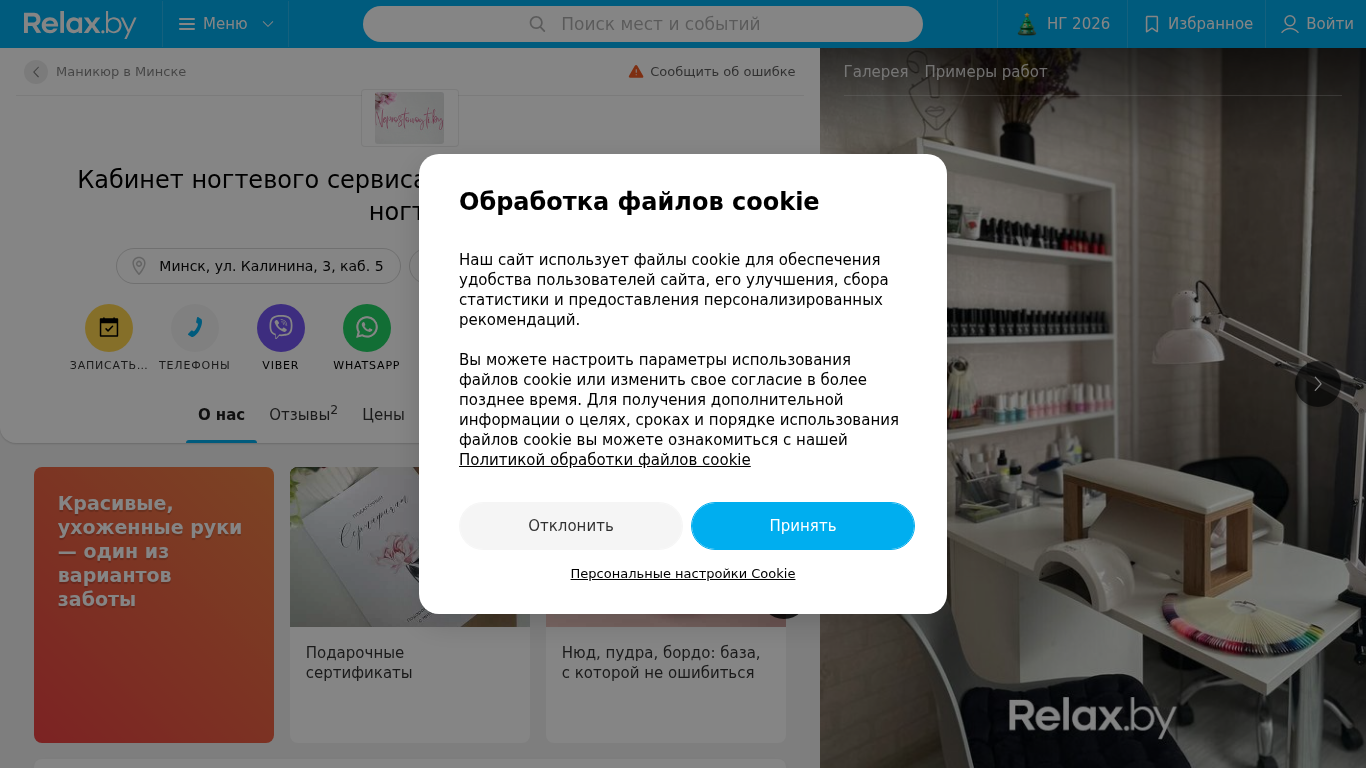The width and height of the screenshot is (1366, 768).
Task: Select the Примеры работ gallery tab
Action: click(x=985, y=72)
